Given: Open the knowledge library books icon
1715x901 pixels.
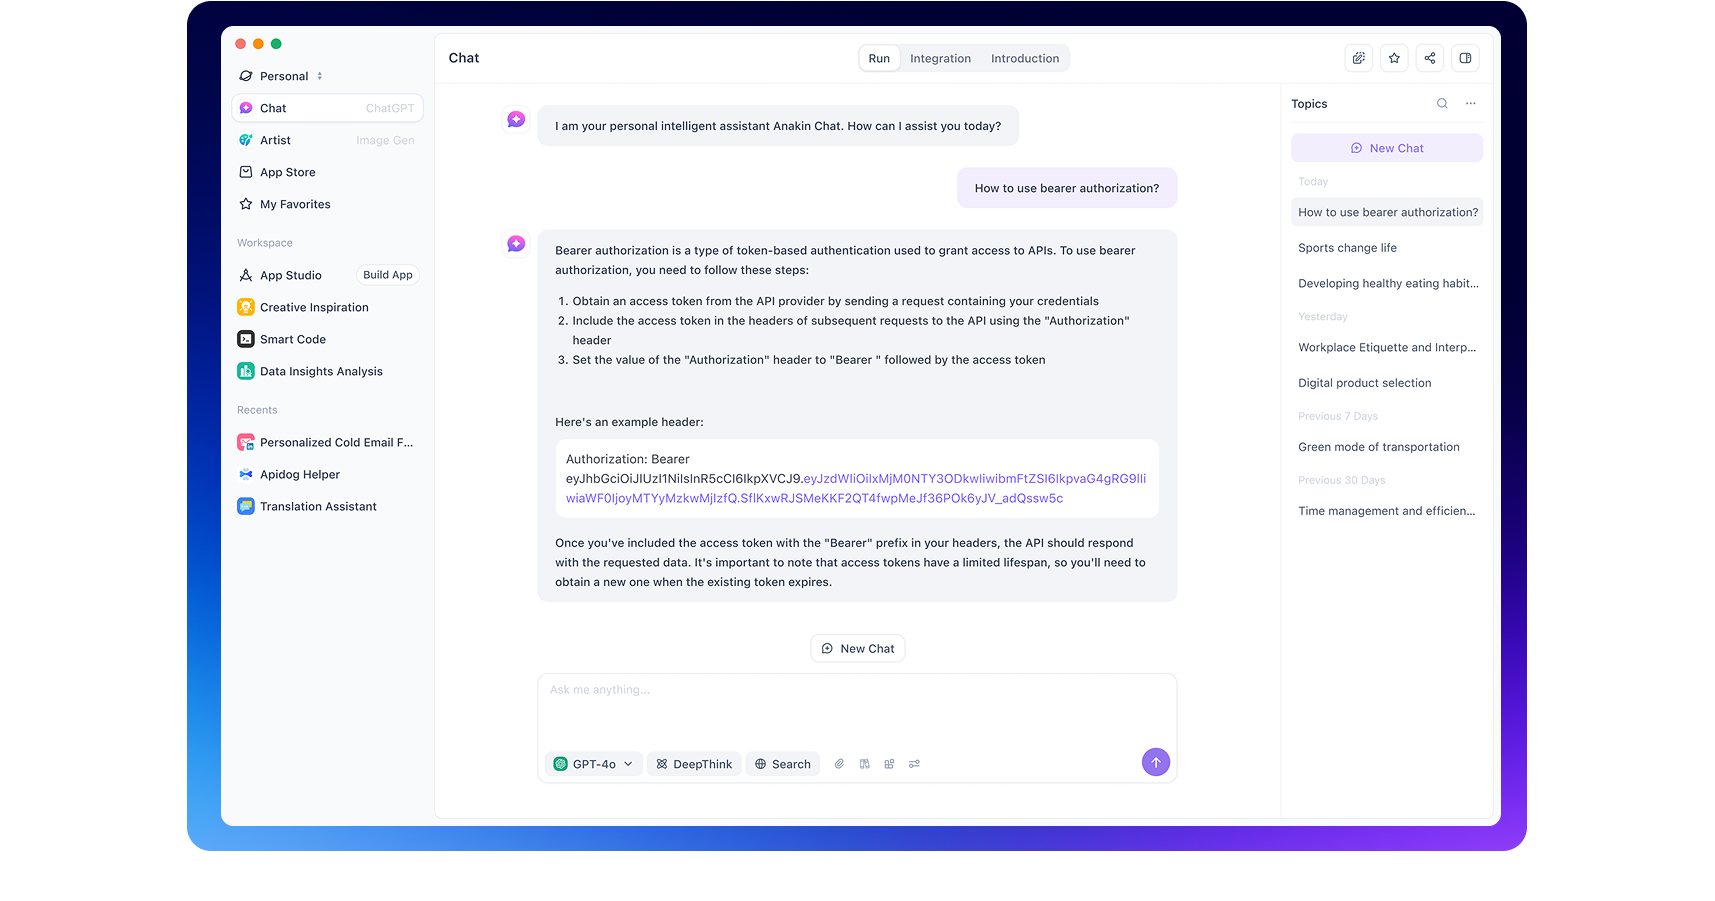Looking at the screenshot, I should pyautogui.click(x=864, y=764).
